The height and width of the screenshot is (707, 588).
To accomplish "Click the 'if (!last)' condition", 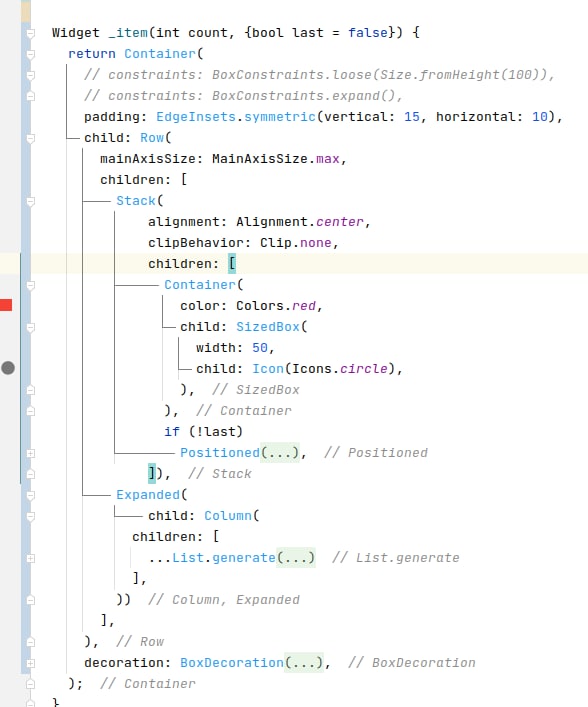I will click(x=203, y=432).
